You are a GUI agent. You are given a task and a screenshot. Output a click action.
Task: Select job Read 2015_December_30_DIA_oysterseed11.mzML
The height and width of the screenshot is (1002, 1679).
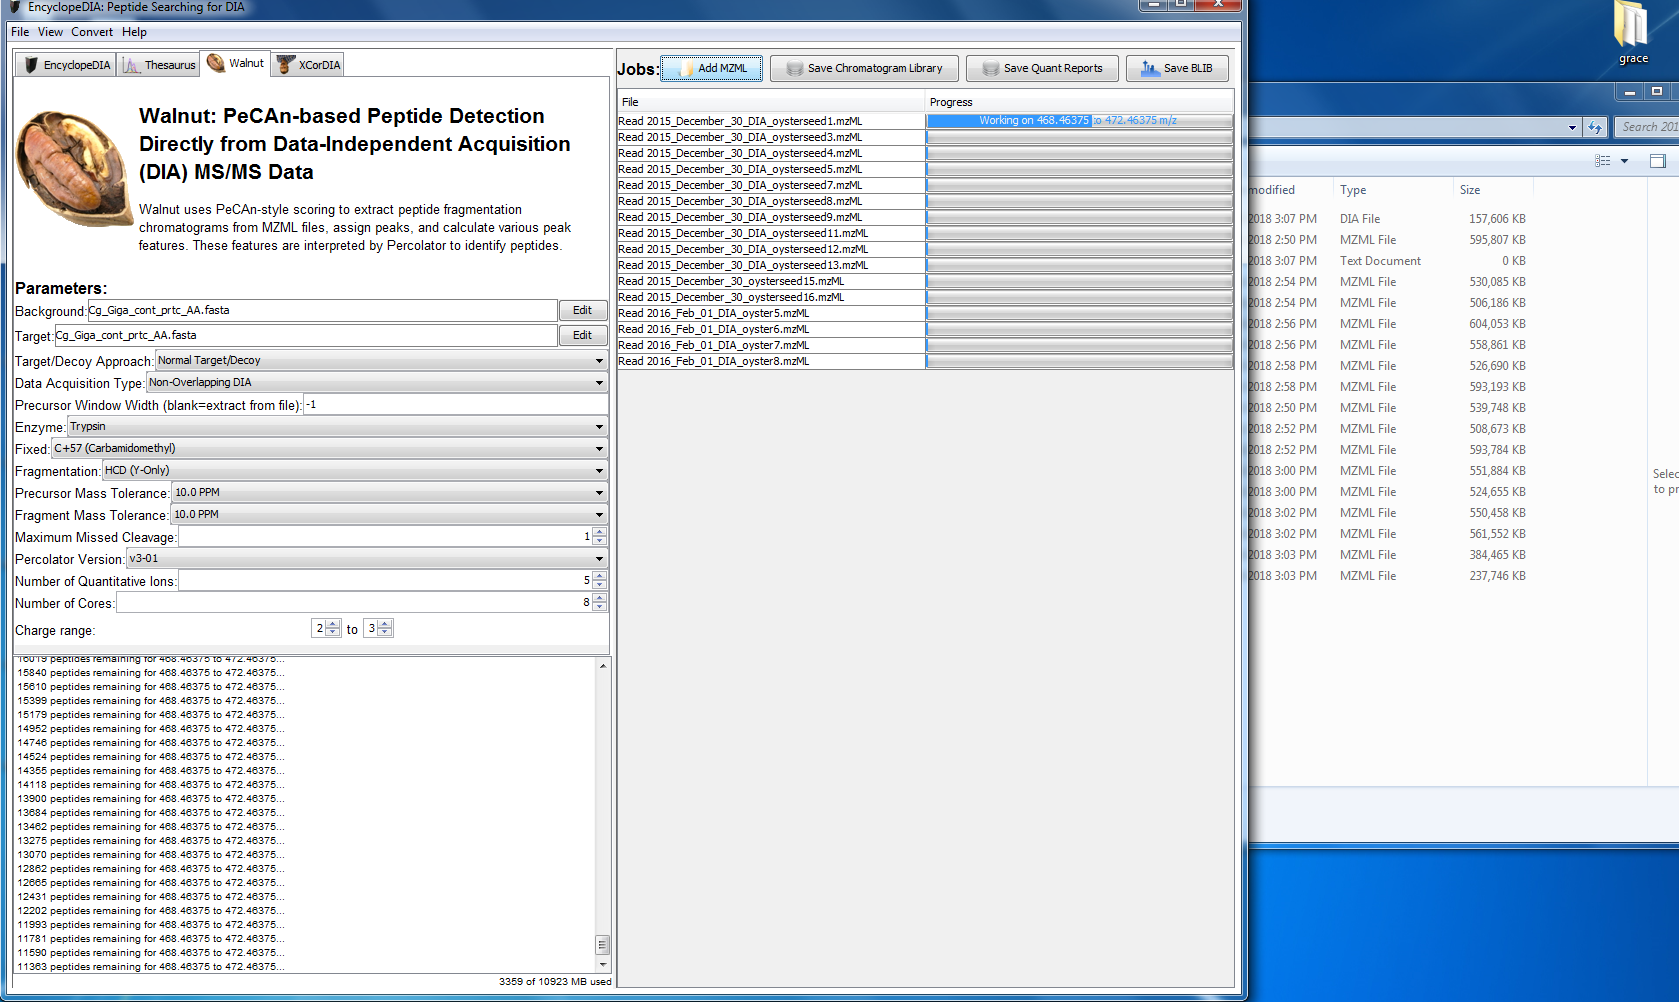(x=770, y=233)
